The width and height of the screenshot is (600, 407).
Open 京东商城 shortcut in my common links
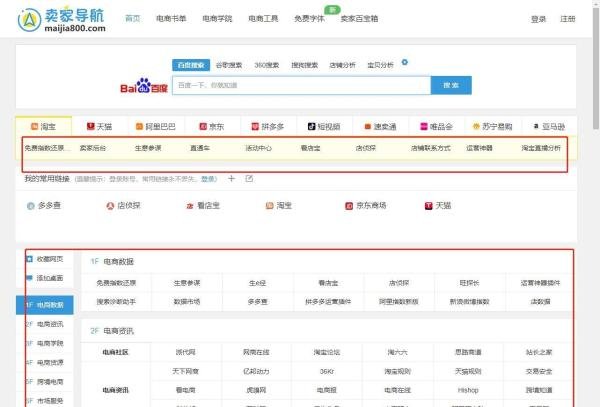(365, 206)
